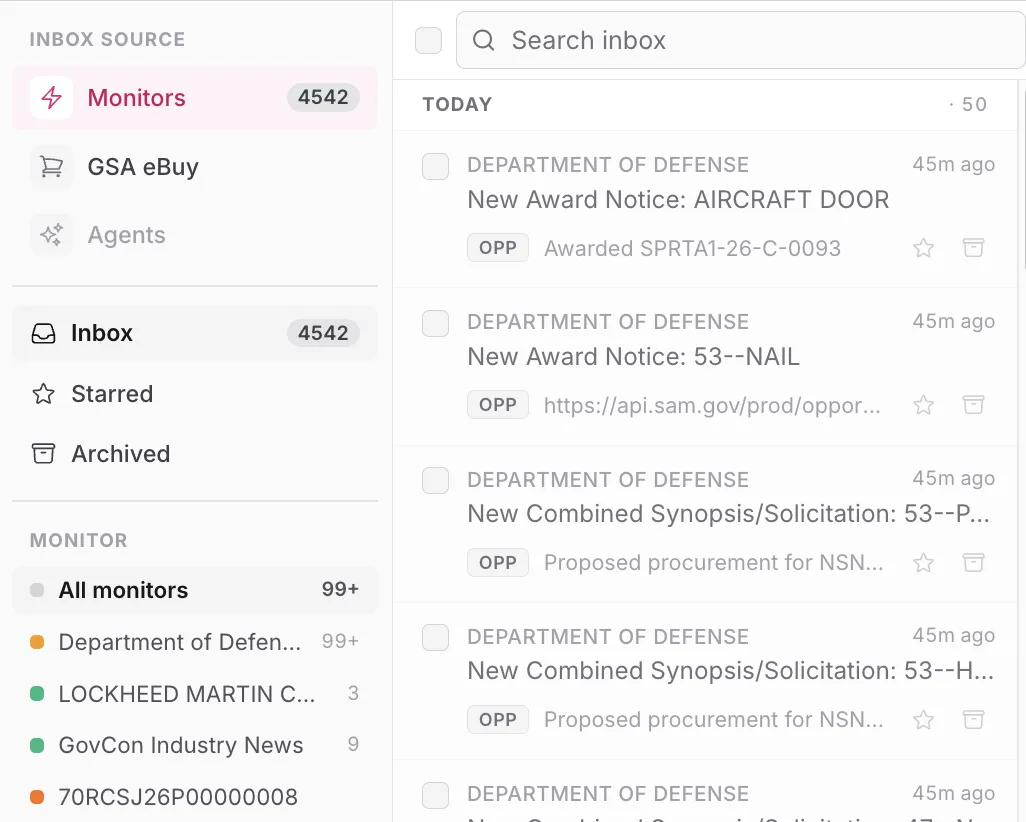Archive the 53--H... combined synopsis item

(973, 719)
